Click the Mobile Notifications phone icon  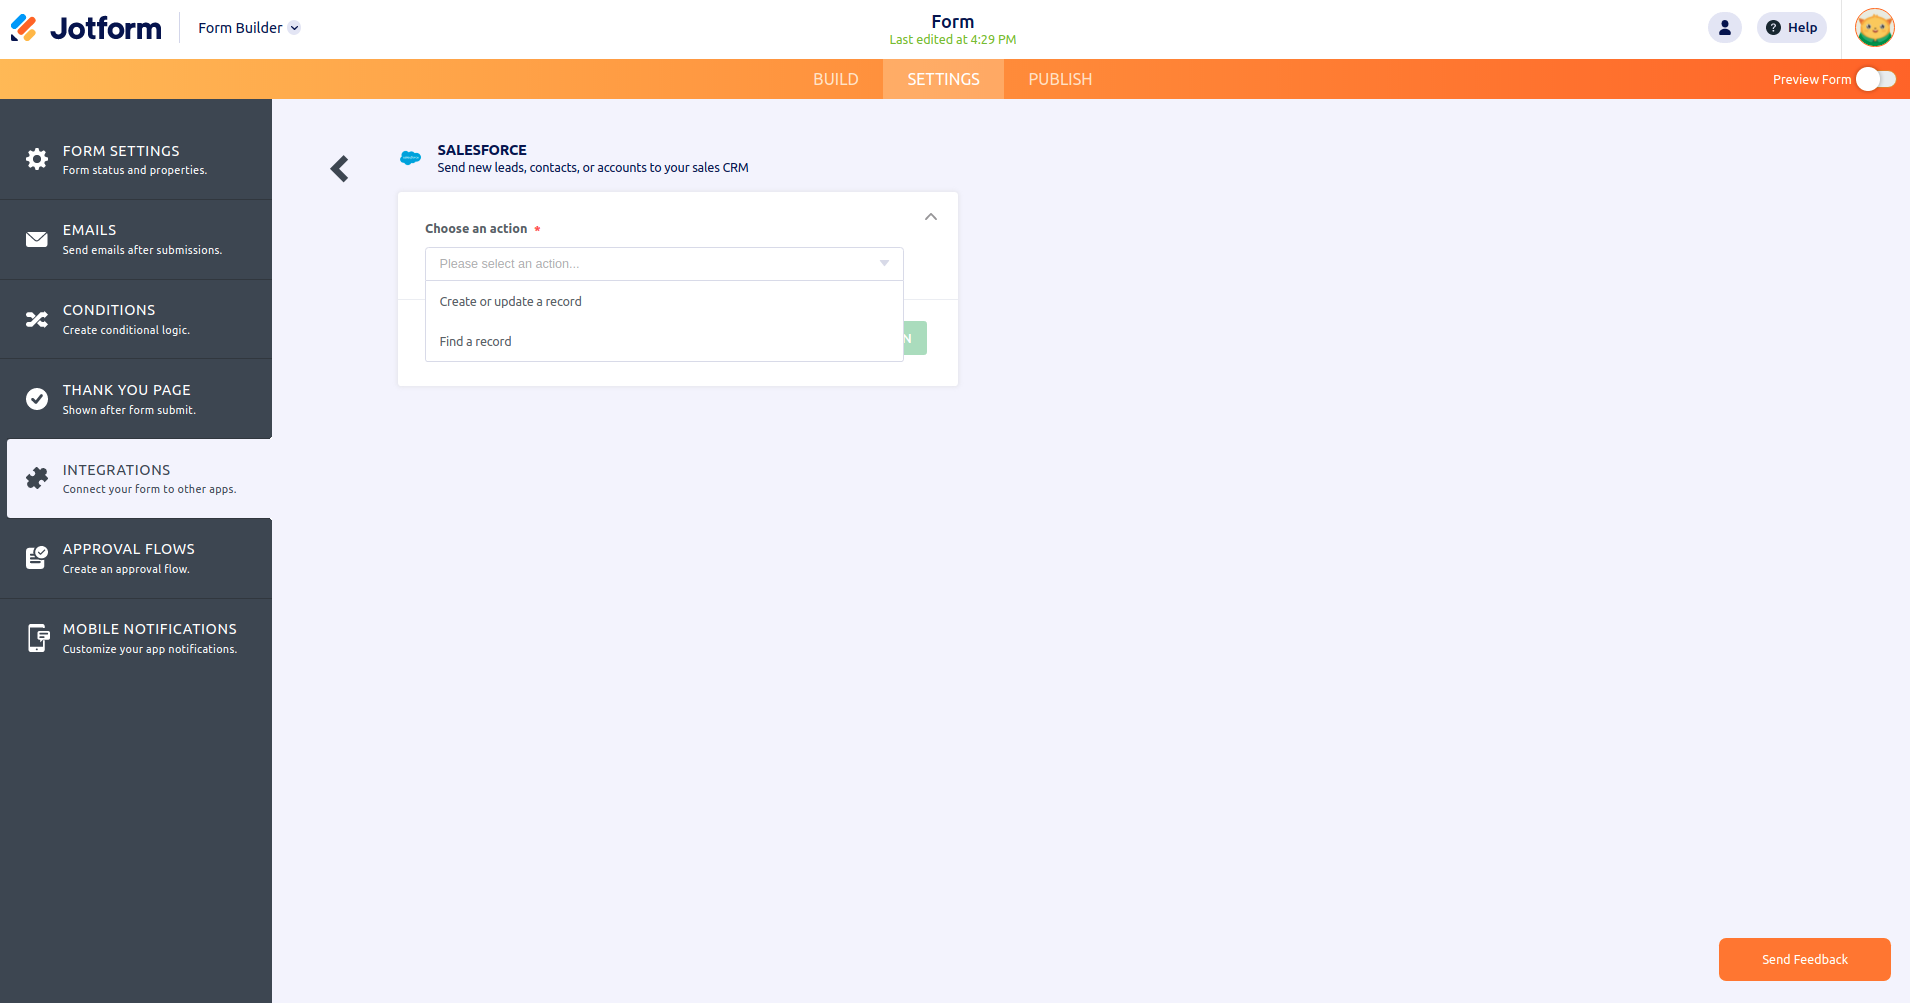[x=37, y=638]
